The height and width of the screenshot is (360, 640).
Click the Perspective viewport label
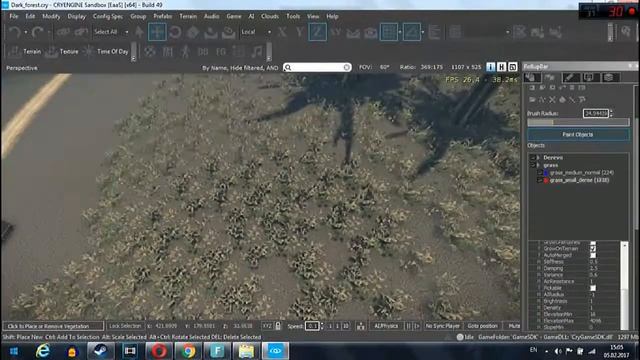pos(22,68)
